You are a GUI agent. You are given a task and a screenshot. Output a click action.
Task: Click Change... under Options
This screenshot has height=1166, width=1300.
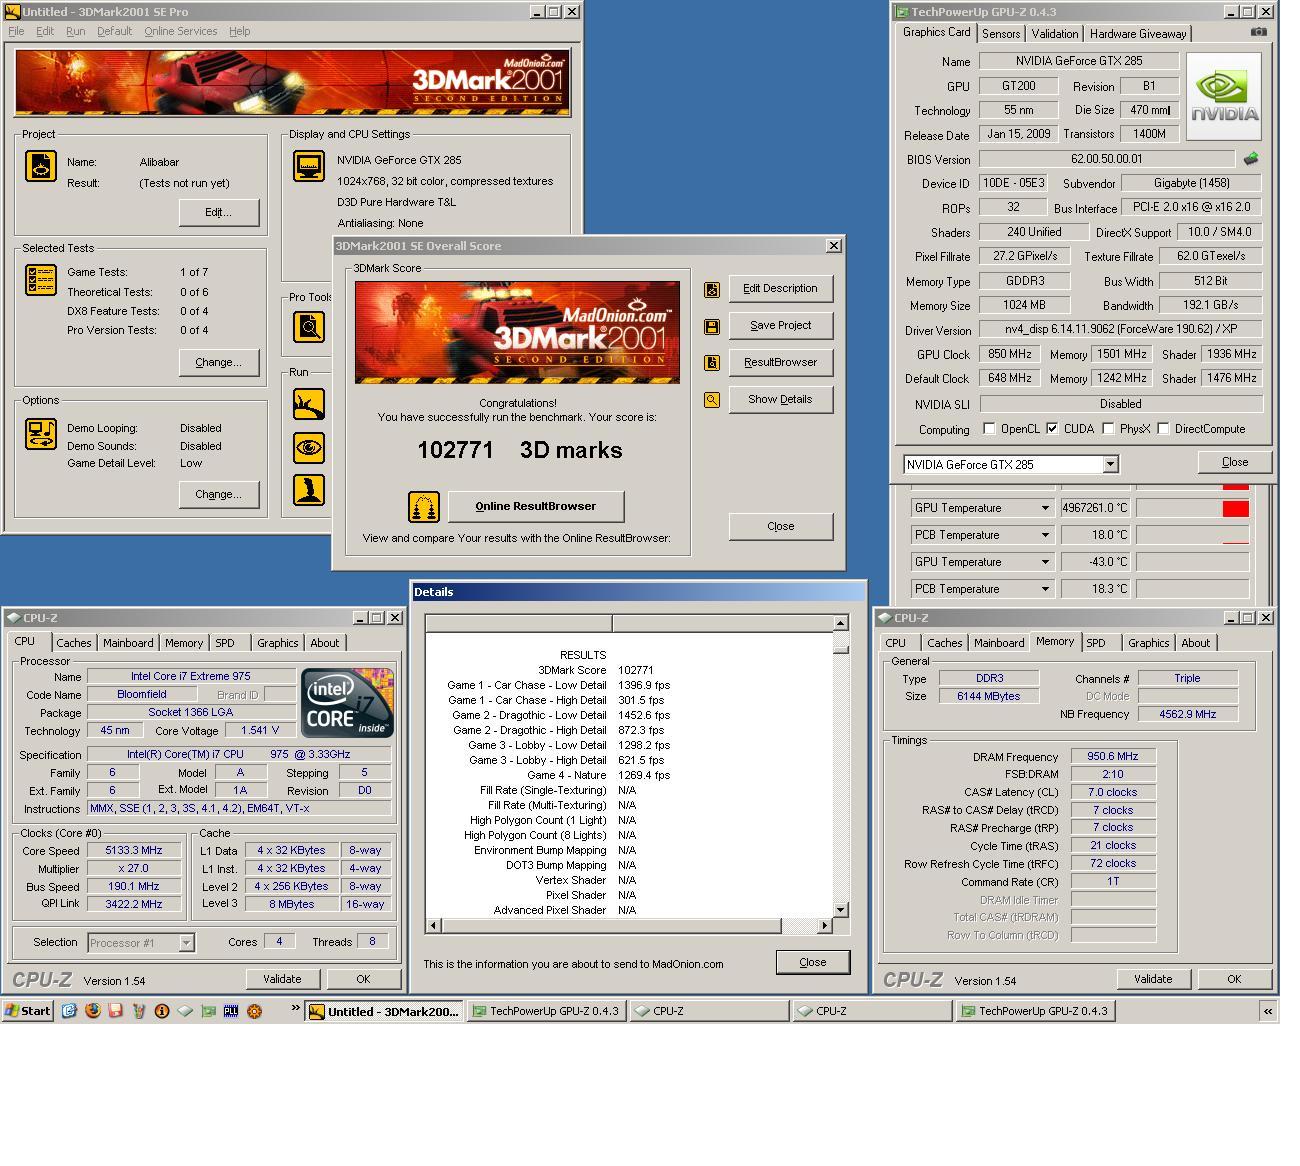pos(218,494)
